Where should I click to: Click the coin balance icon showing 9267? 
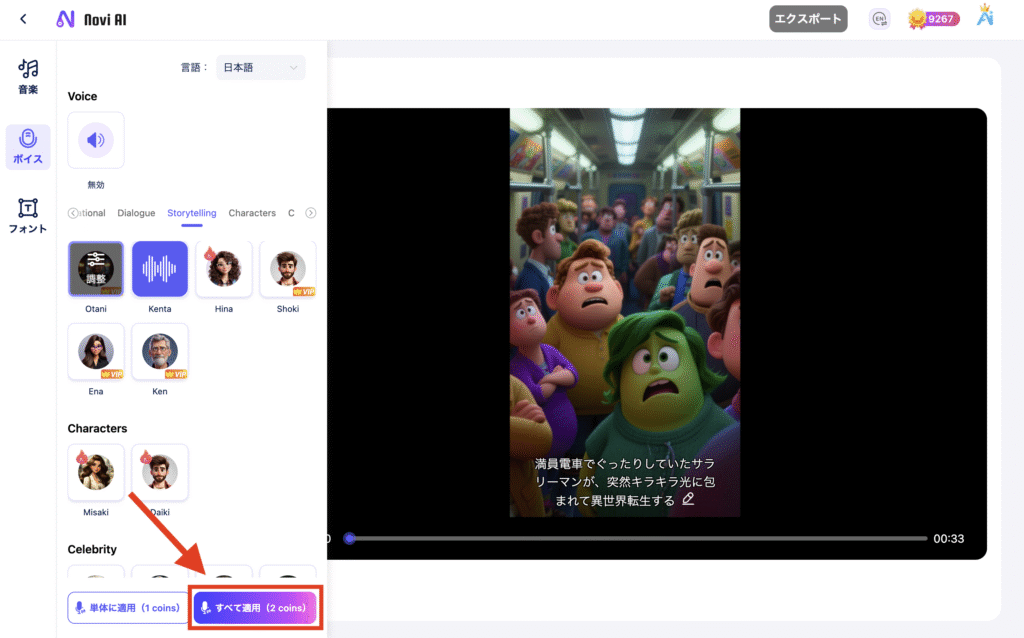click(x=933, y=19)
